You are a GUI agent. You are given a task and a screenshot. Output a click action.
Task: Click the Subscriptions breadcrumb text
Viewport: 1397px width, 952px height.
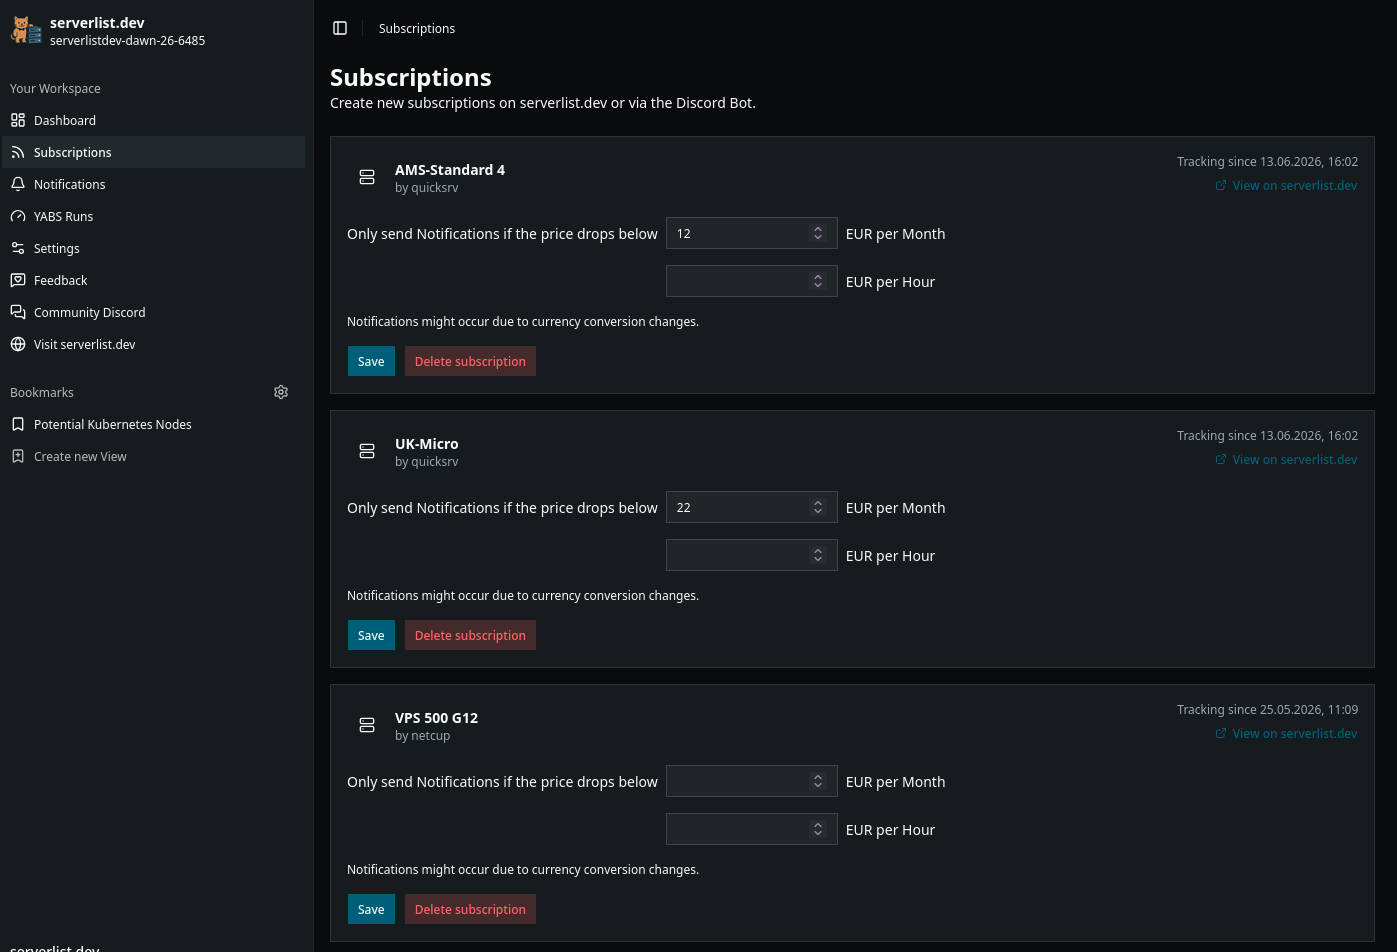[417, 28]
